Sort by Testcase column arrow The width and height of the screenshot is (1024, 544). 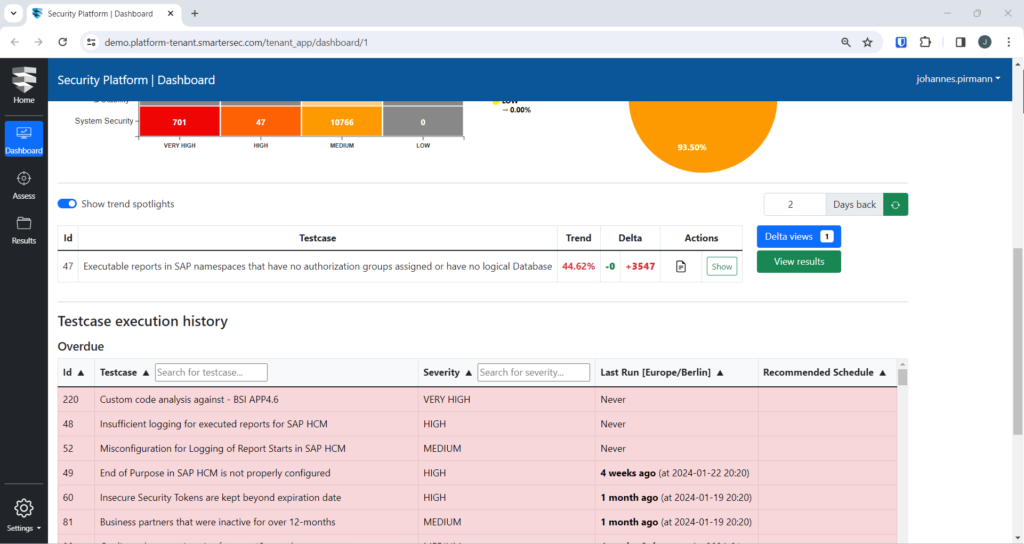[146, 373]
